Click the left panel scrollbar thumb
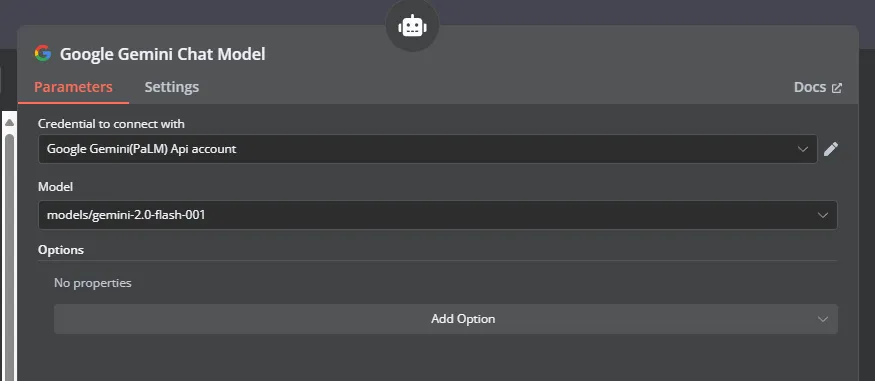875x381 pixels. click(9, 257)
